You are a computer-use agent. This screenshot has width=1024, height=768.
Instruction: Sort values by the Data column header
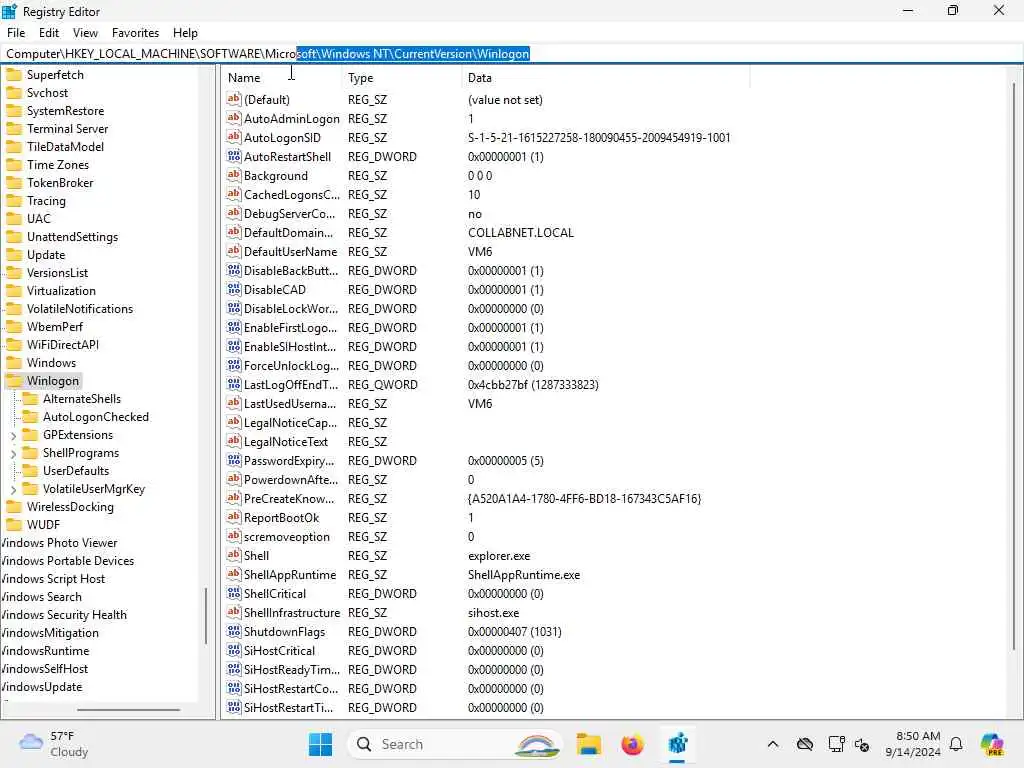pyautogui.click(x=606, y=78)
